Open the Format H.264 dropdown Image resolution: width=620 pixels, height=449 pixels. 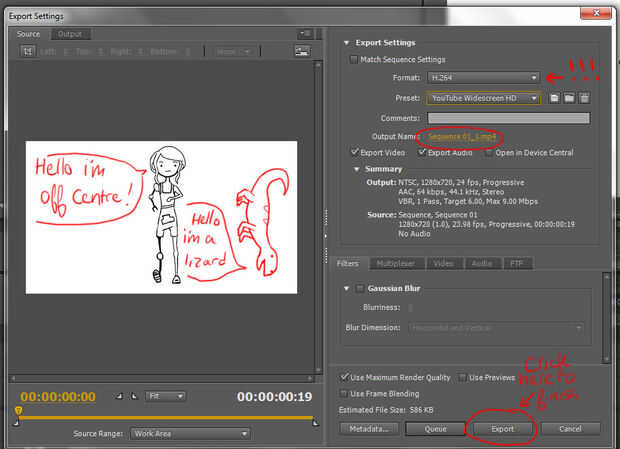(x=483, y=77)
